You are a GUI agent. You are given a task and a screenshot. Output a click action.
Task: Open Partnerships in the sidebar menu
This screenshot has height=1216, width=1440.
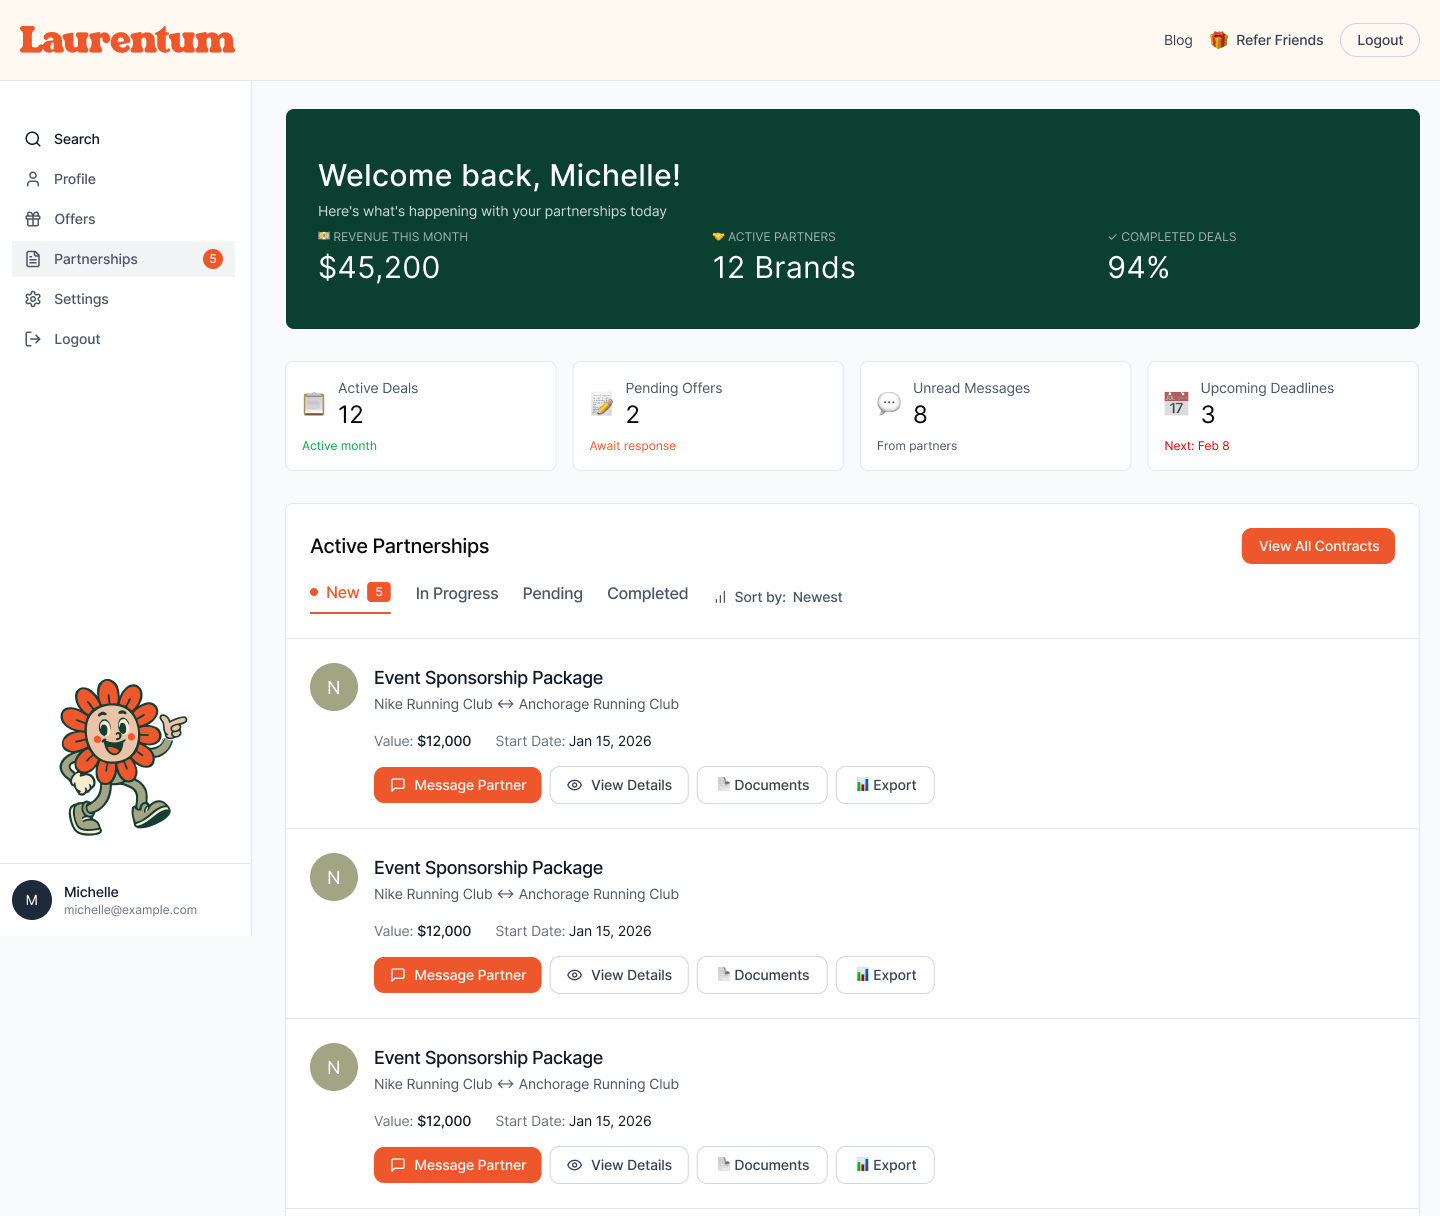click(x=96, y=259)
